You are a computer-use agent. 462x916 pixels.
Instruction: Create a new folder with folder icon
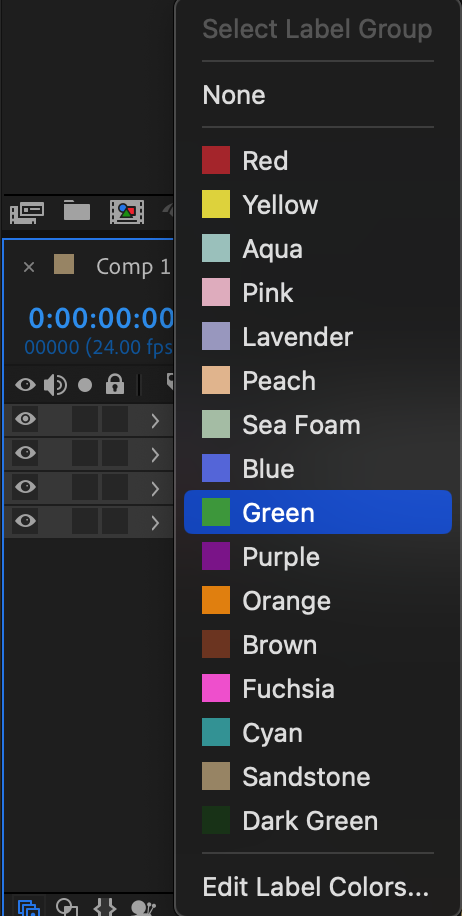coord(77,211)
